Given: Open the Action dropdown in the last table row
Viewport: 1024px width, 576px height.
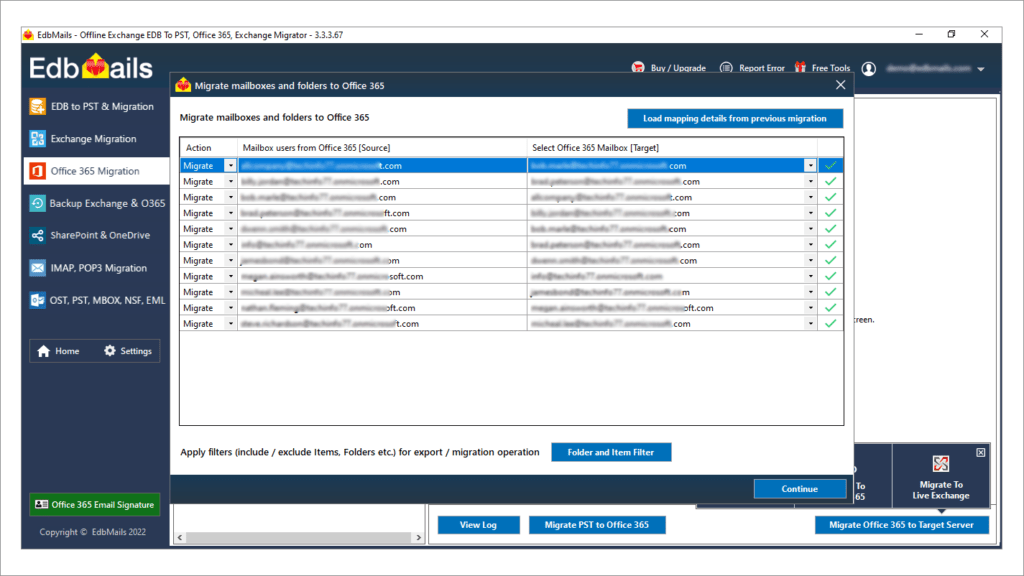Looking at the screenshot, I should pos(231,324).
